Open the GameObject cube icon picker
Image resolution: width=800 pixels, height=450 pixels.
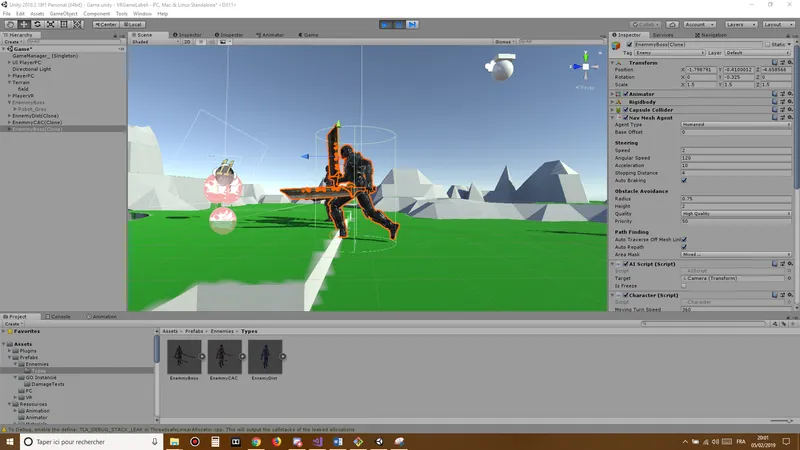pos(616,46)
